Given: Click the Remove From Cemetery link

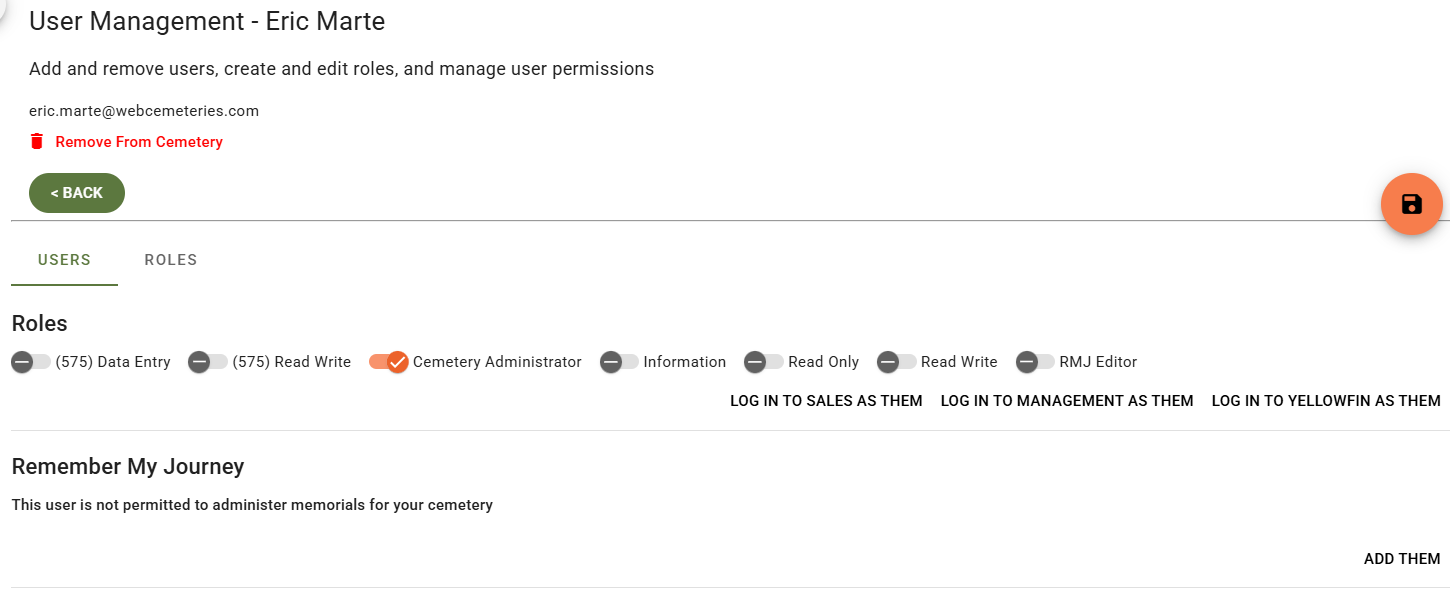Looking at the screenshot, I should click(139, 142).
